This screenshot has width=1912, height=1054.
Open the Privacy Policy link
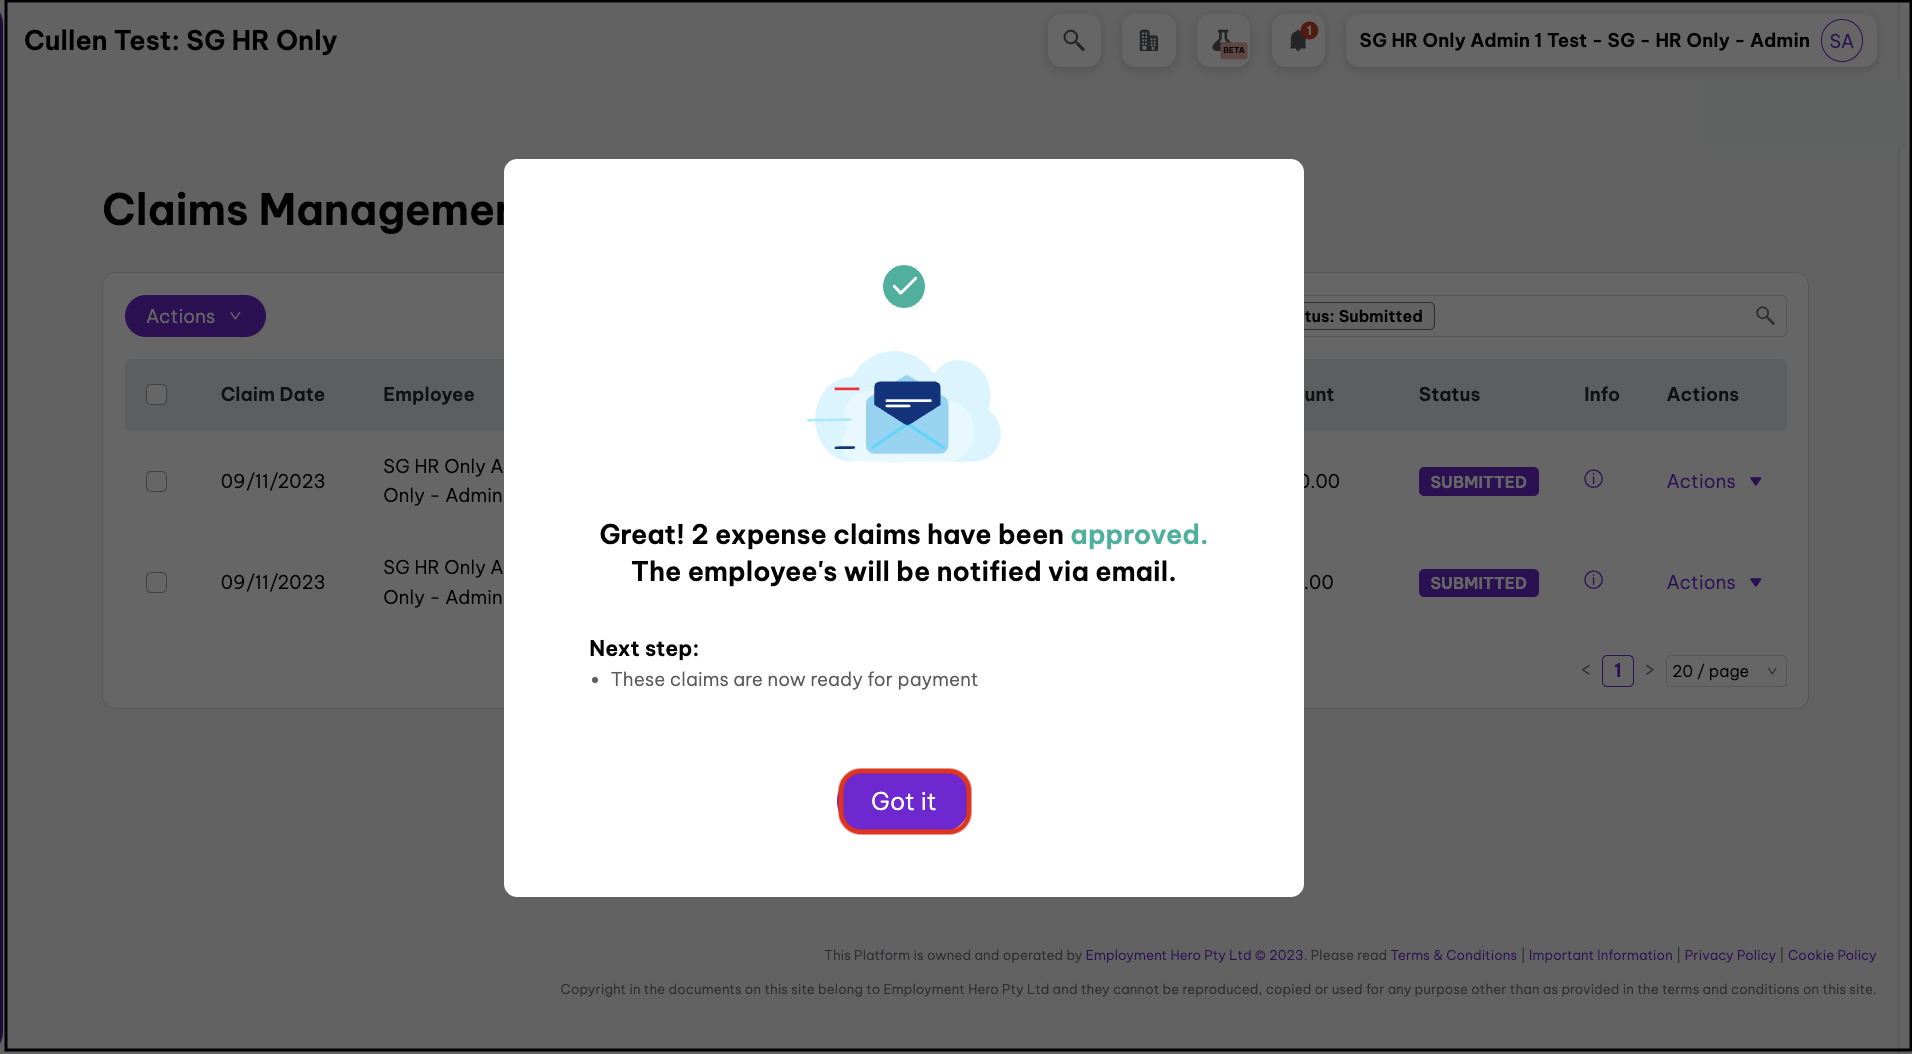click(x=1729, y=955)
